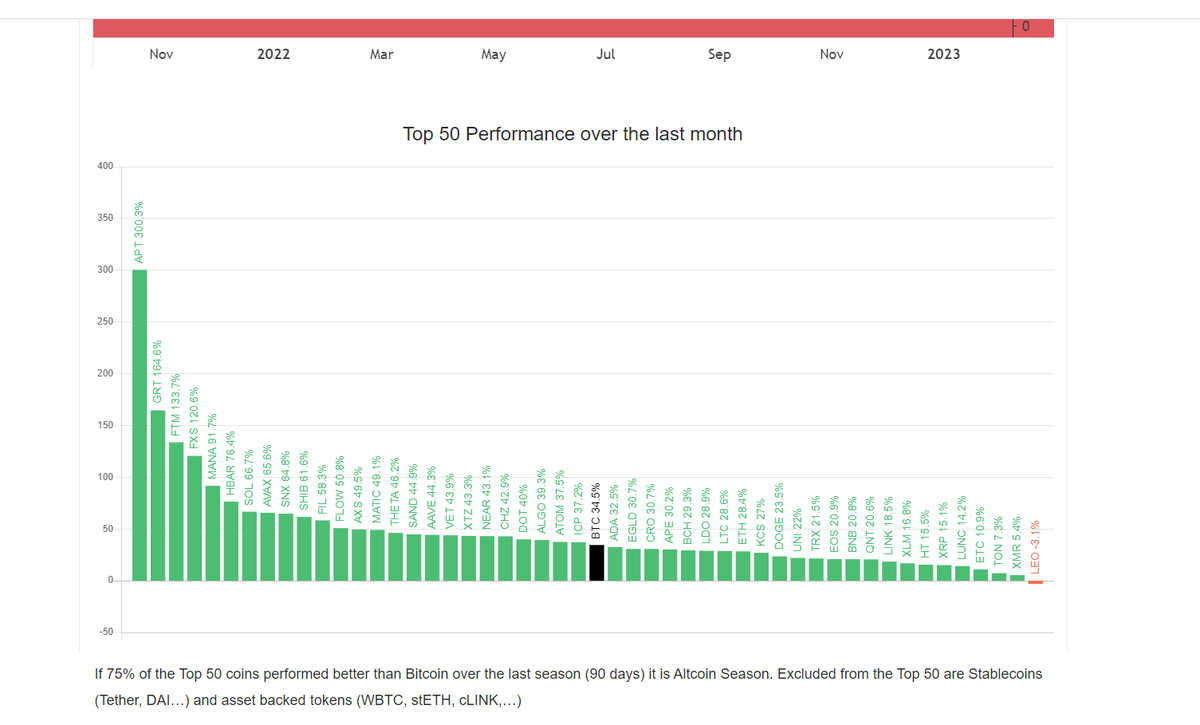The image size is (1200, 725).
Task: Click the TRX 21.5% label
Action: coord(815,524)
